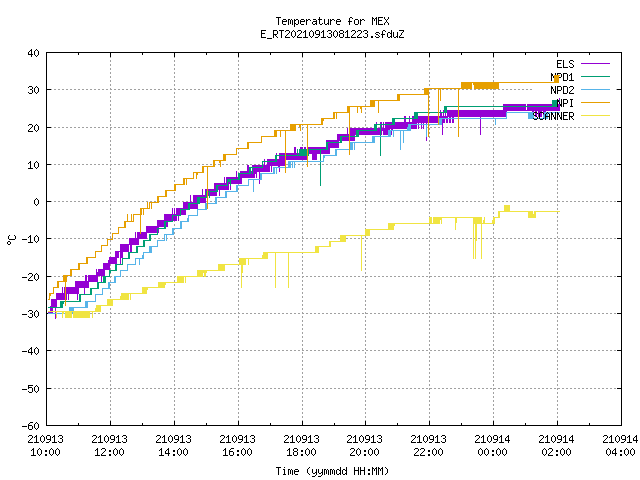This screenshot has height=480, width=640.
Task: Click the y-axis label -20
Action: [31, 277]
